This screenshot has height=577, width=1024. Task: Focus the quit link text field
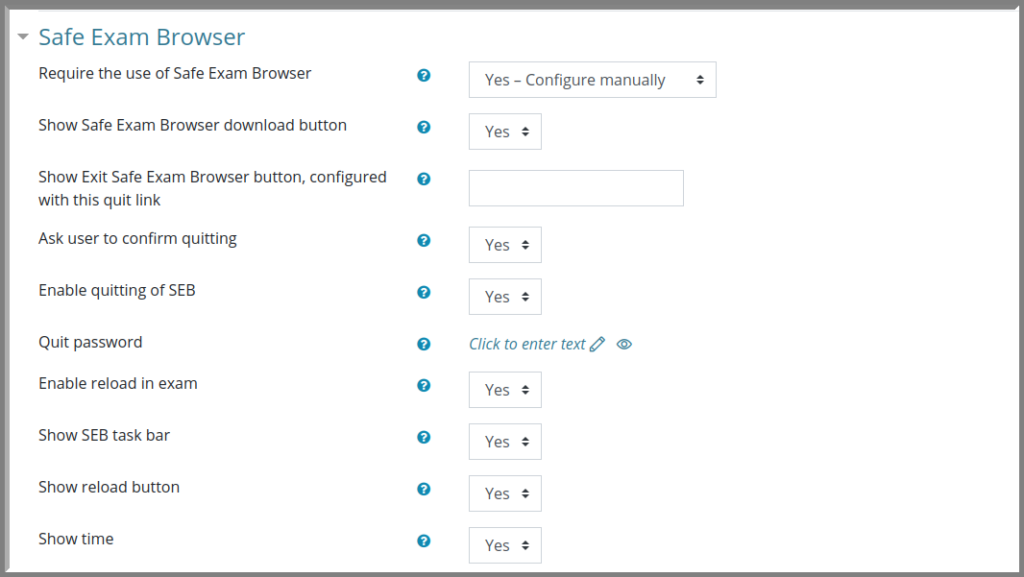click(576, 188)
